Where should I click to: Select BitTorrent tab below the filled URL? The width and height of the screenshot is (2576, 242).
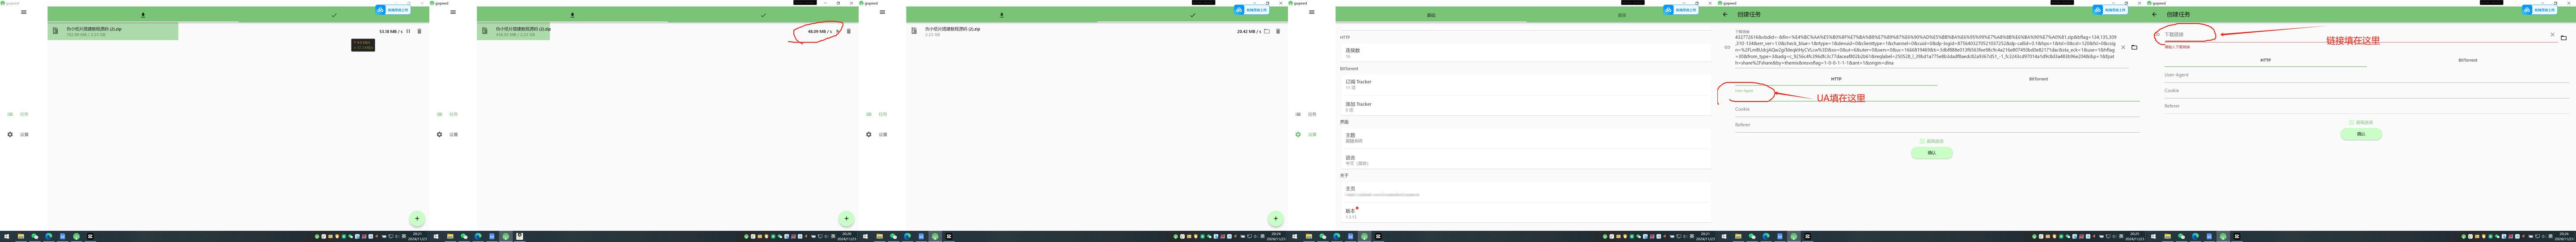pos(2038,79)
